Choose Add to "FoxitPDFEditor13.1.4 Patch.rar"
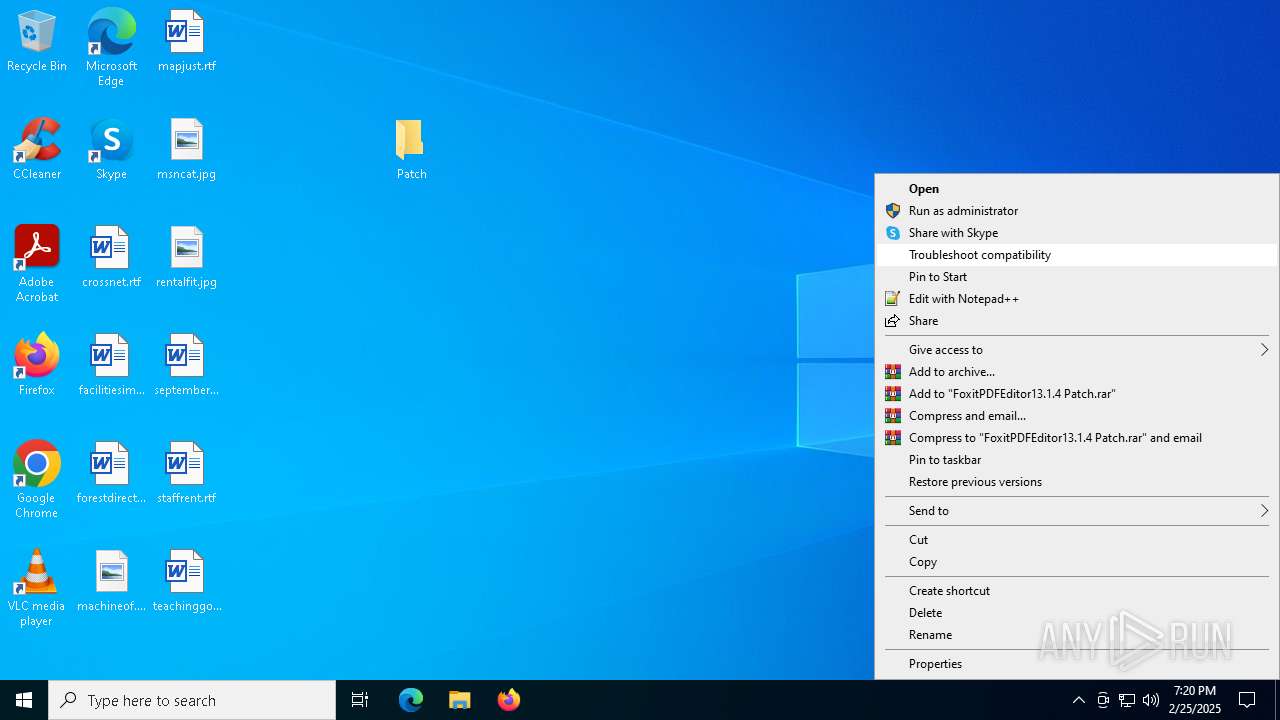The image size is (1280, 720). (x=1077, y=394)
